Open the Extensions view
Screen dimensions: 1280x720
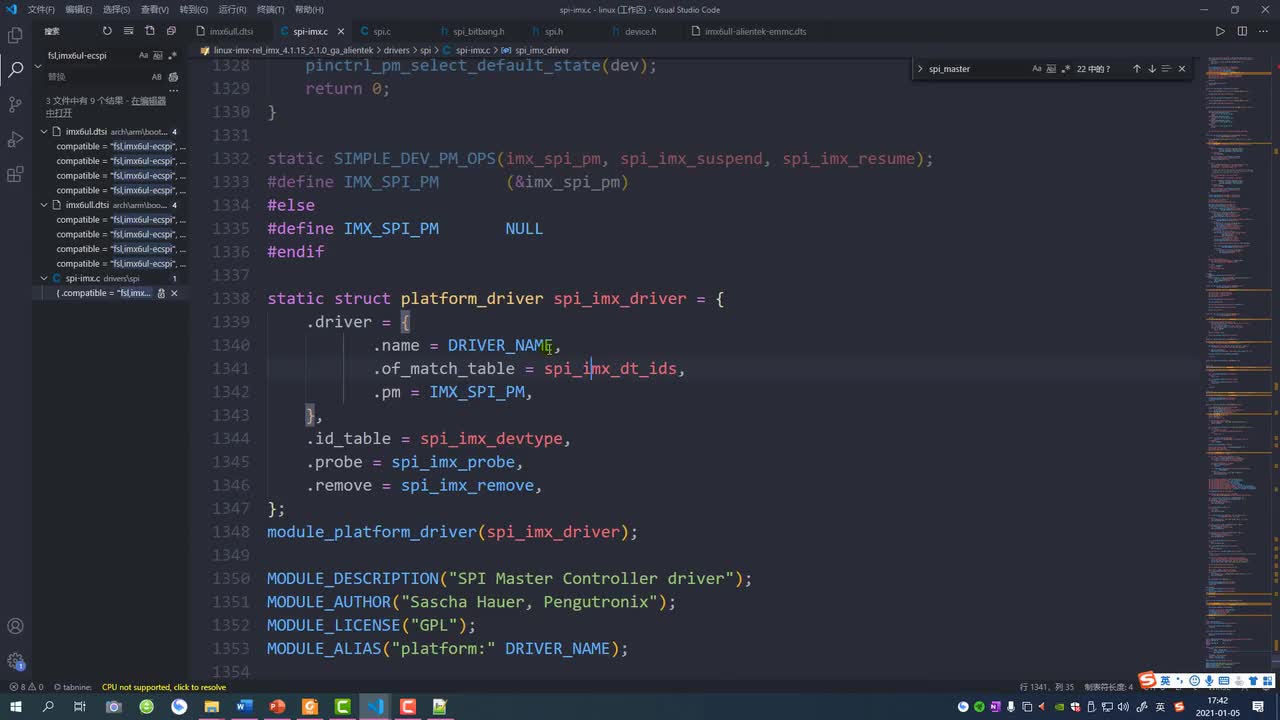pyautogui.click(x=15, y=174)
